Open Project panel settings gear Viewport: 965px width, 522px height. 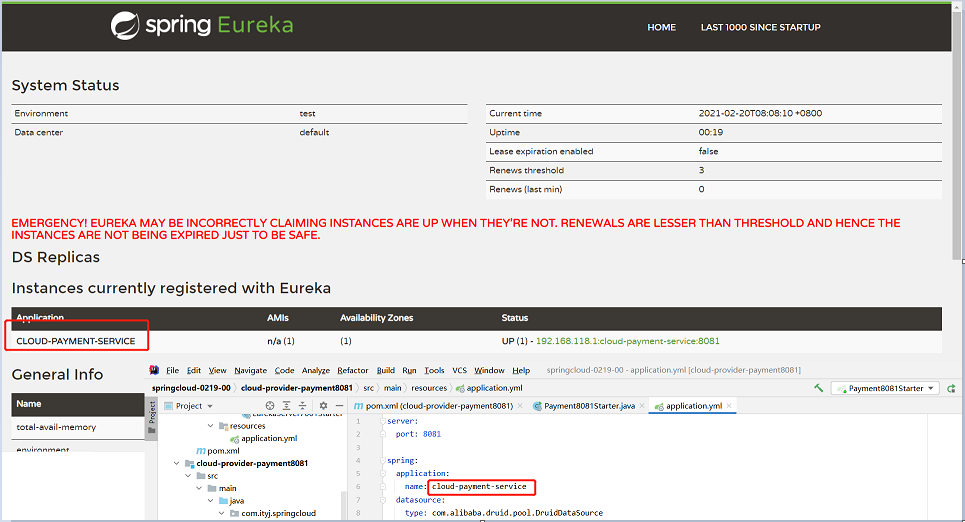tap(323, 406)
